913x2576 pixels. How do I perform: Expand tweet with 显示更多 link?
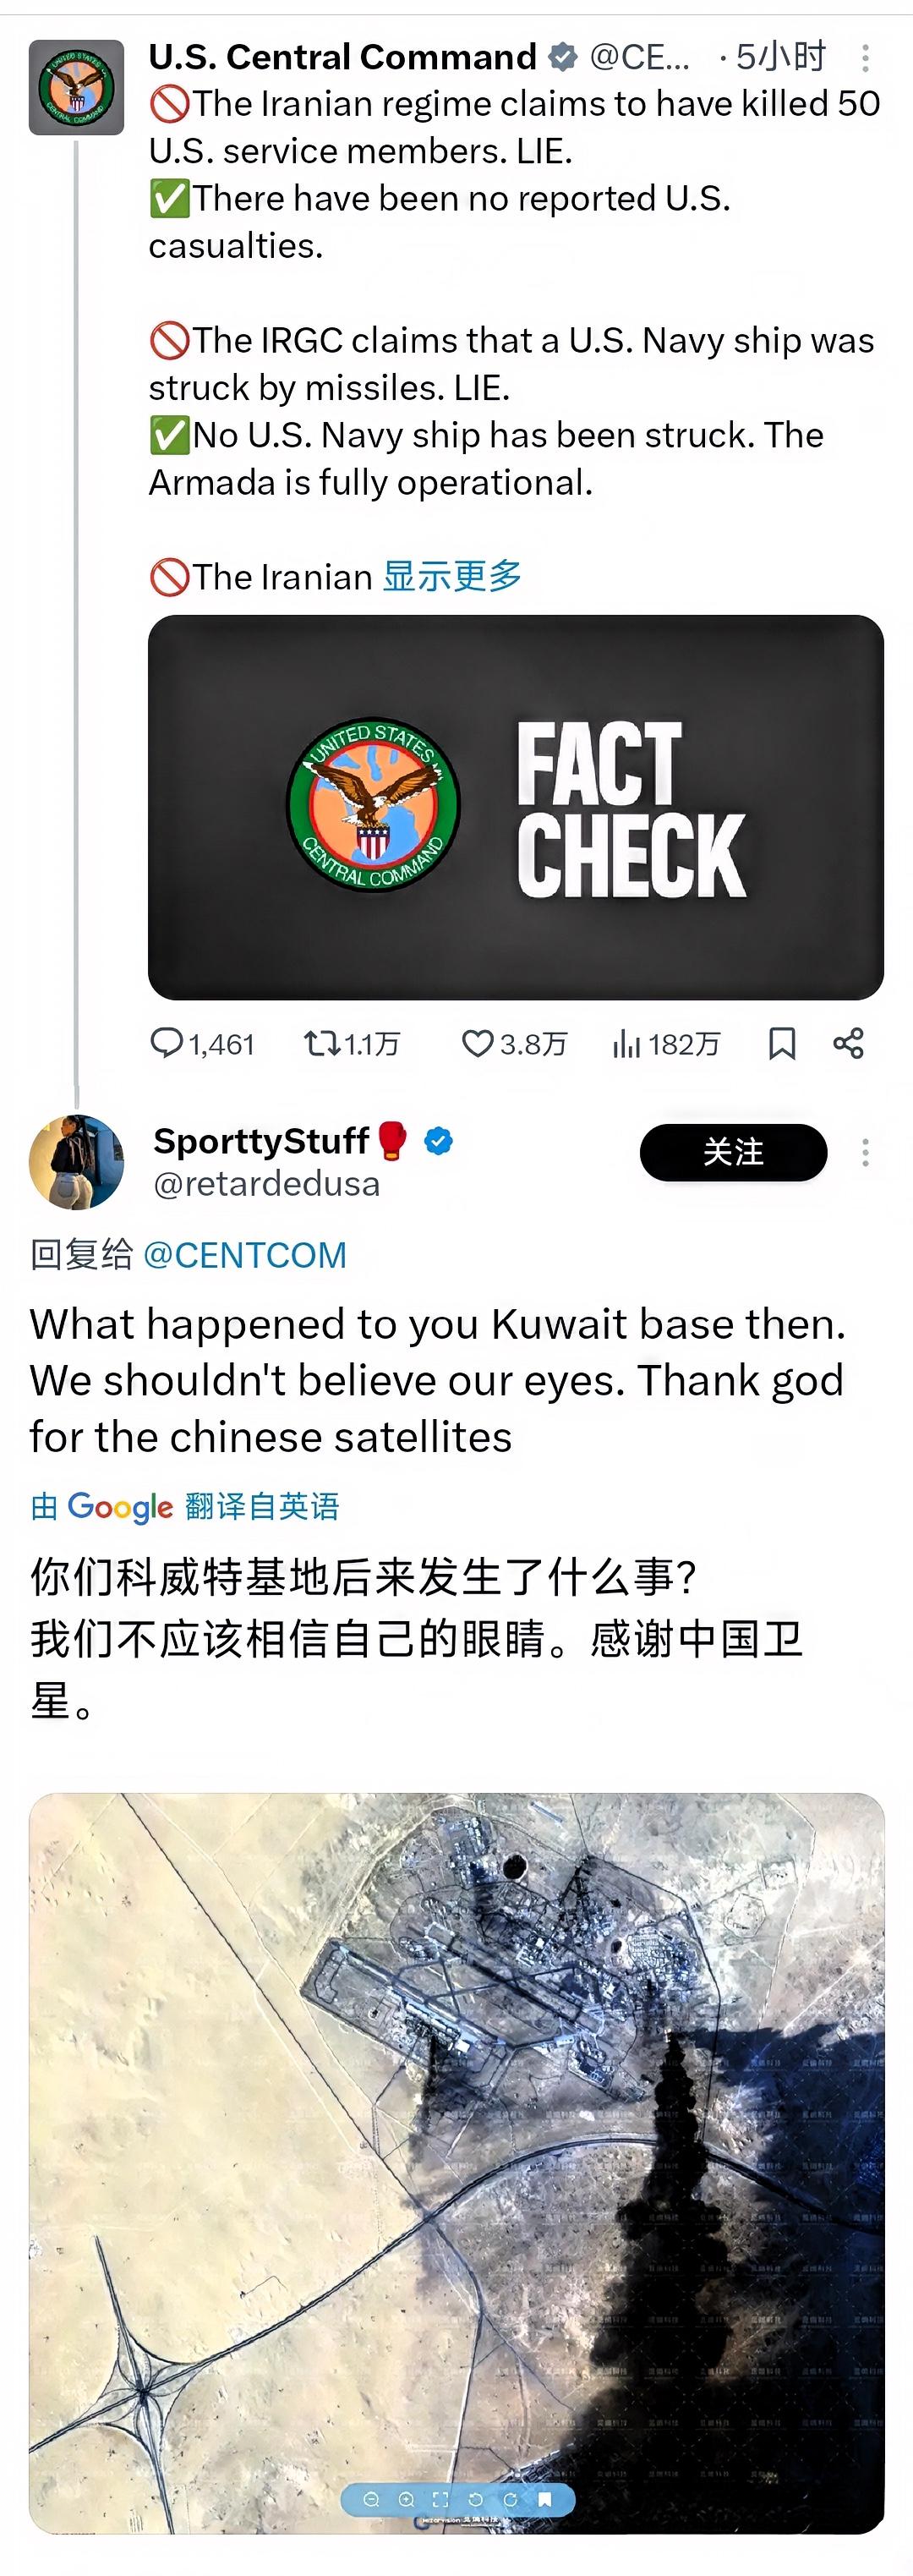pyautogui.click(x=453, y=576)
